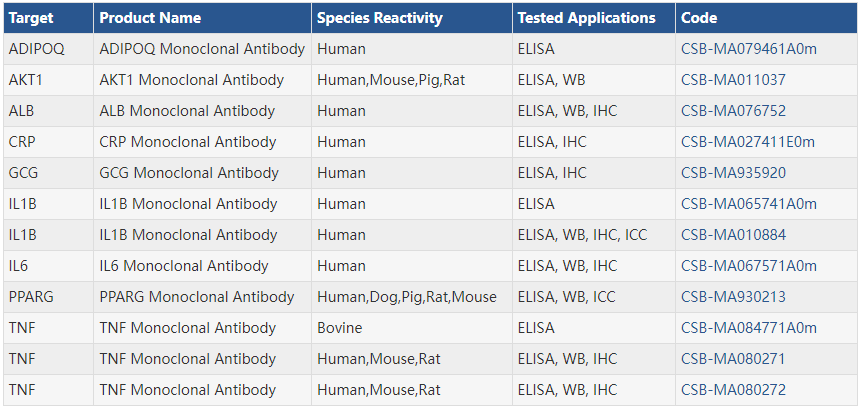This screenshot has height=411, width=862.
Task: Click the Product Name column header
Action: pos(150,18)
